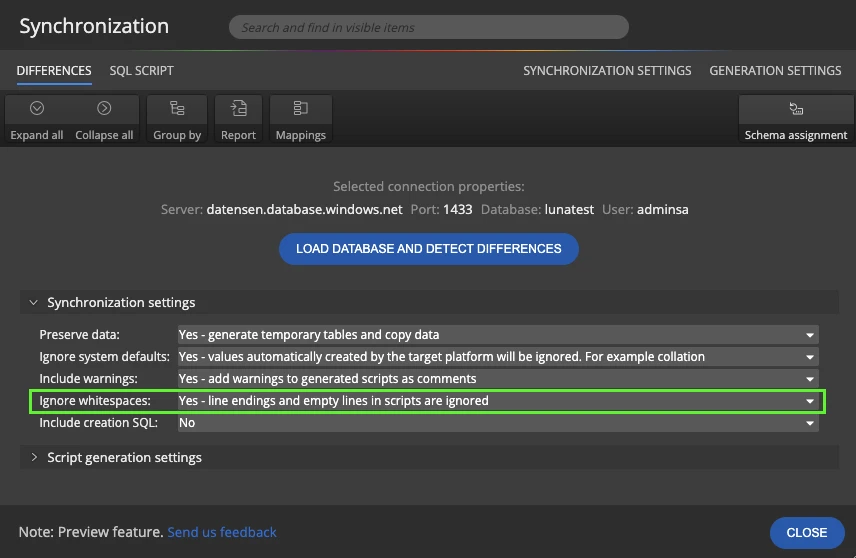
Task: Open Schema assignment from the toolbar
Action: [x=795, y=119]
